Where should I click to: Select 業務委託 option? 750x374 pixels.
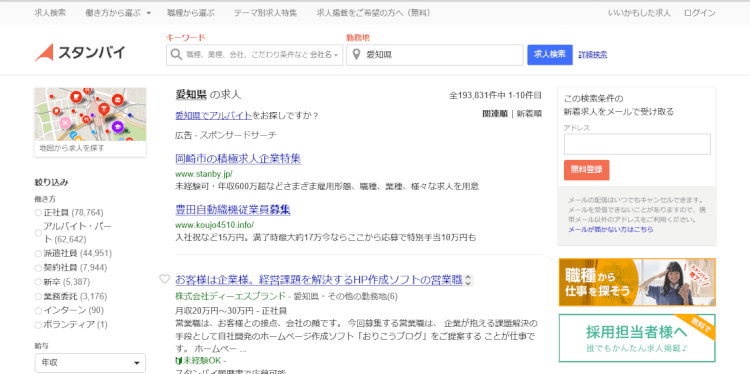[38, 297]
